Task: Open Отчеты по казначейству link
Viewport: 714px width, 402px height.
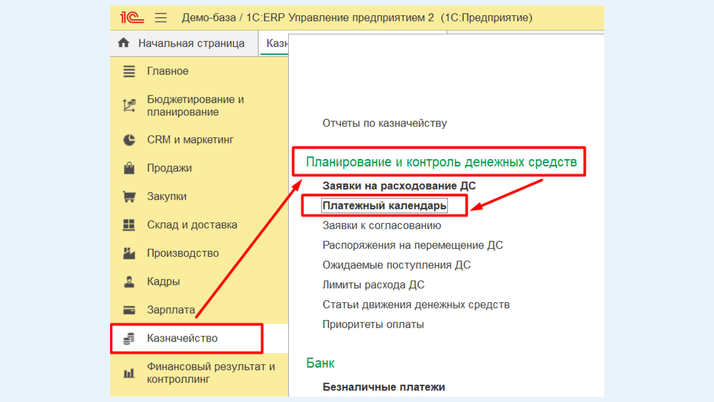Action: [384, 123]
